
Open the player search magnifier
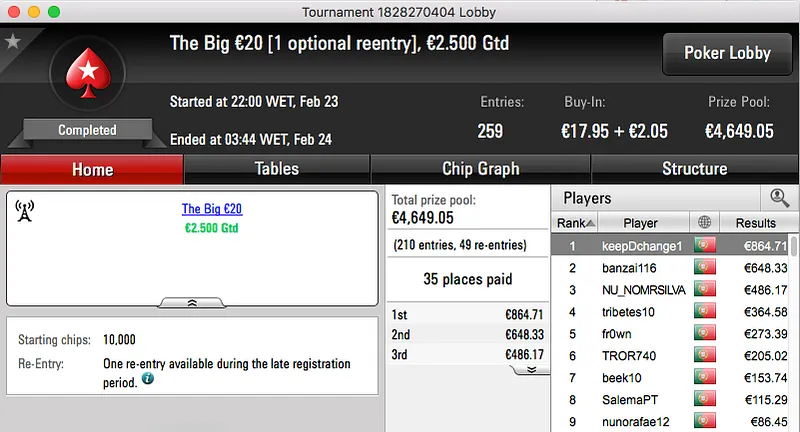coord(779,198)
